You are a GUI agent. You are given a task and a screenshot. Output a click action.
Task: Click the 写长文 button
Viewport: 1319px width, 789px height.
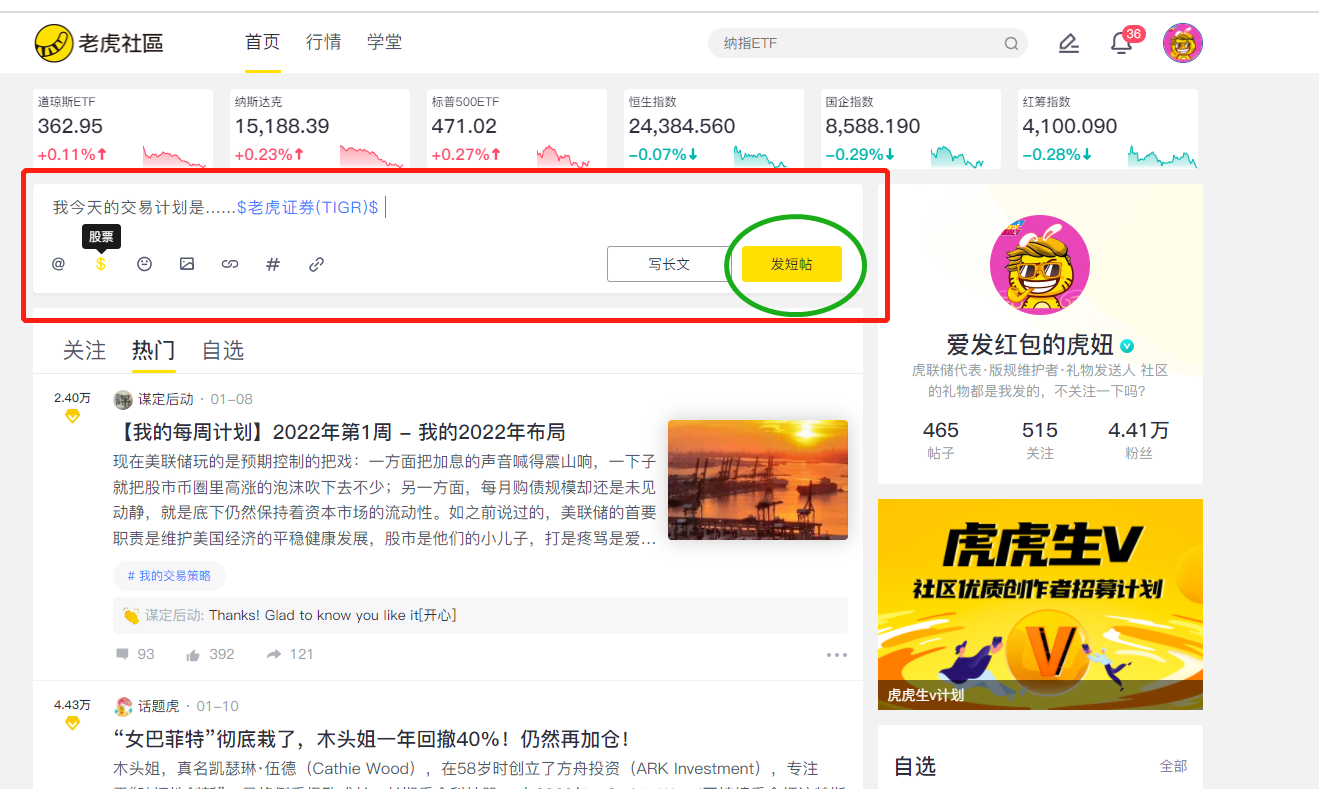669,264
